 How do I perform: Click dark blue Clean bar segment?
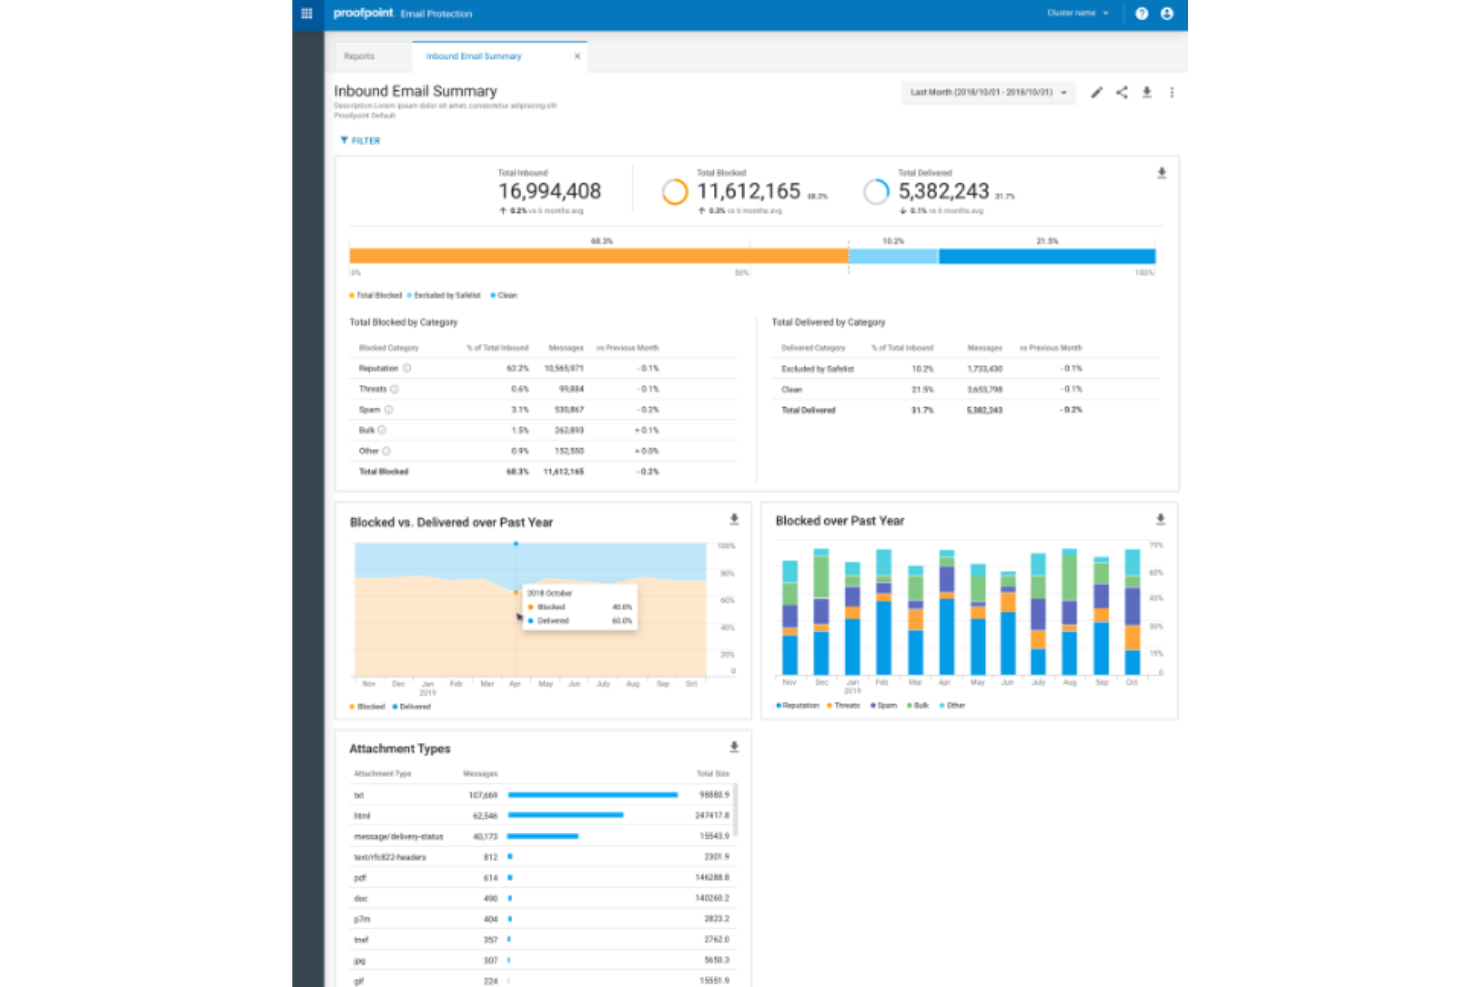pyautogui.click(x=1047, y=256)
